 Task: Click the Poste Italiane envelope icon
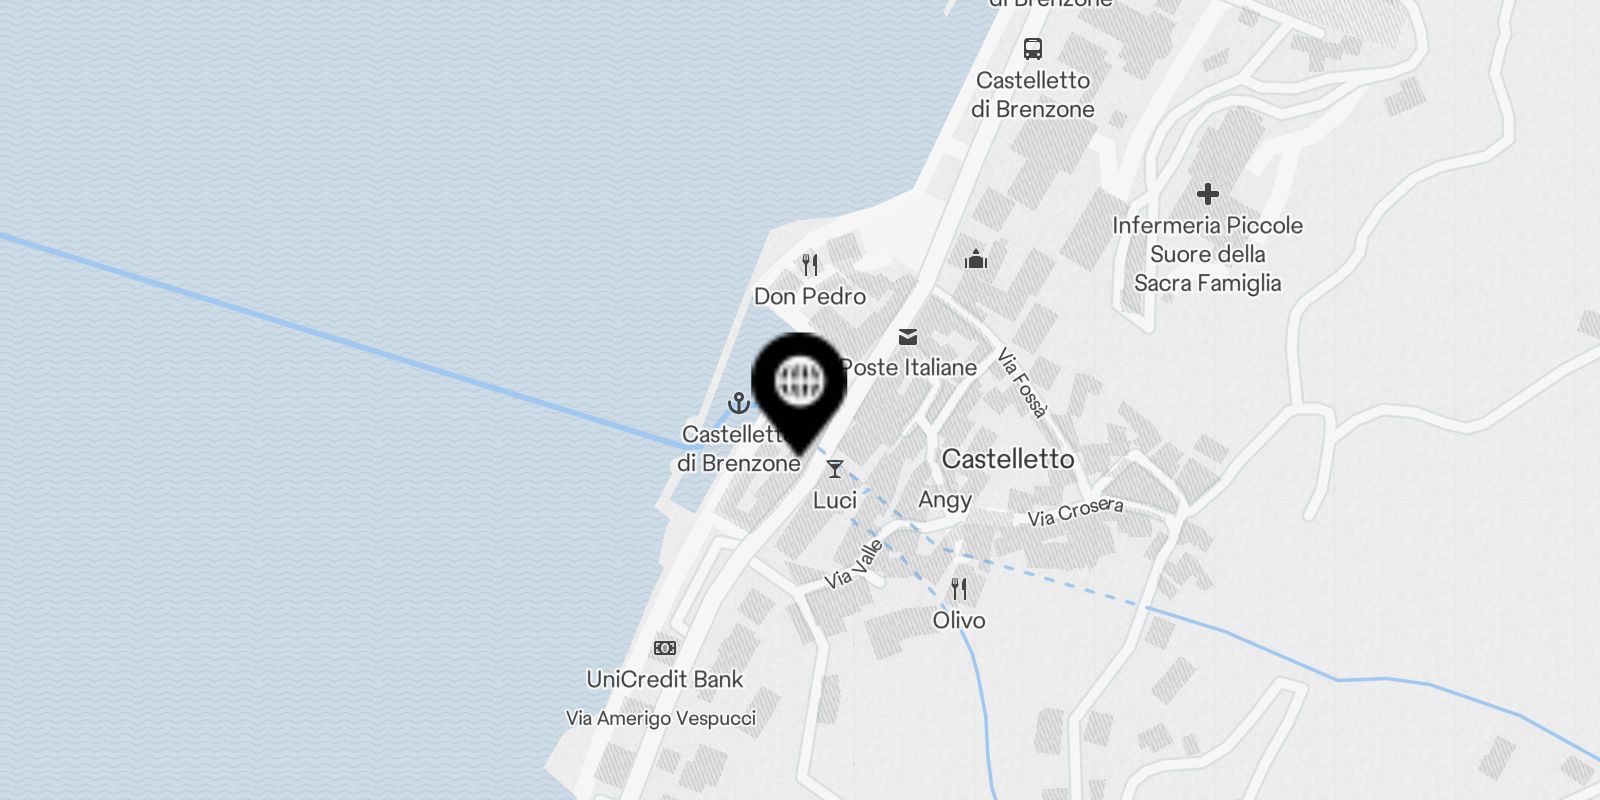[908, 337]
